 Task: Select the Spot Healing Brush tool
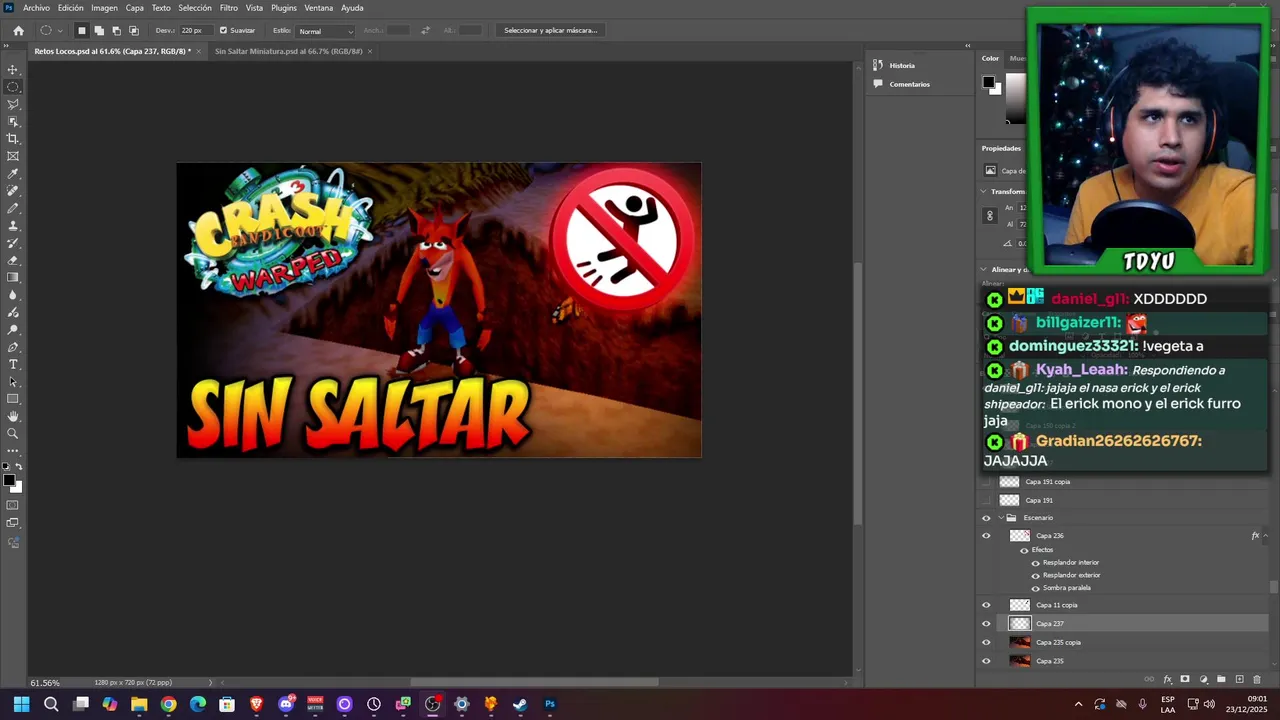(13, 191)
